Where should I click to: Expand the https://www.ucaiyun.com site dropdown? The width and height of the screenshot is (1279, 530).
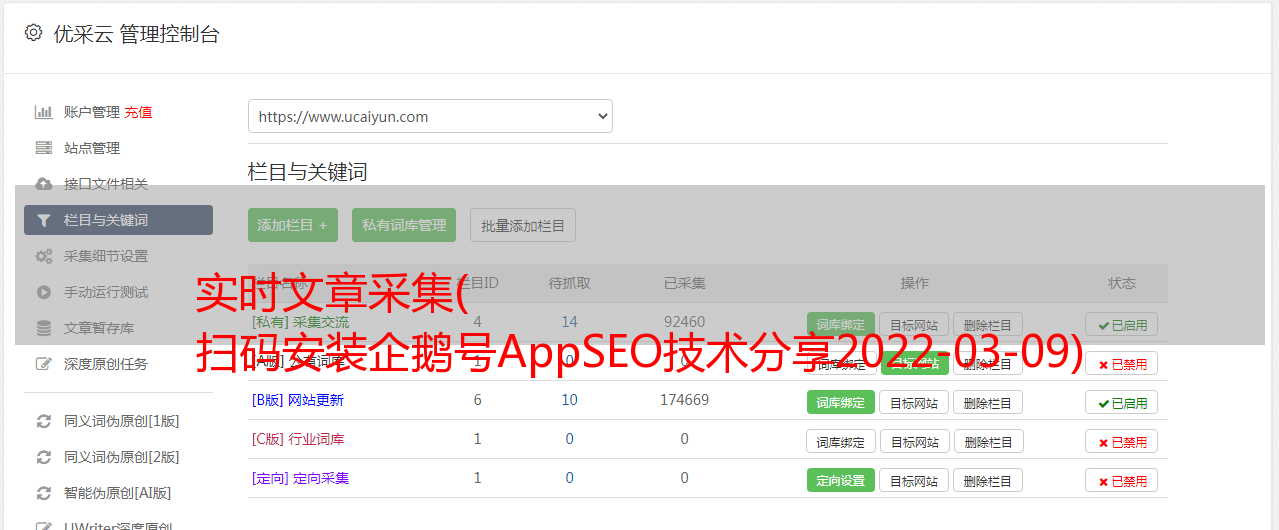[x=430, y=116]
